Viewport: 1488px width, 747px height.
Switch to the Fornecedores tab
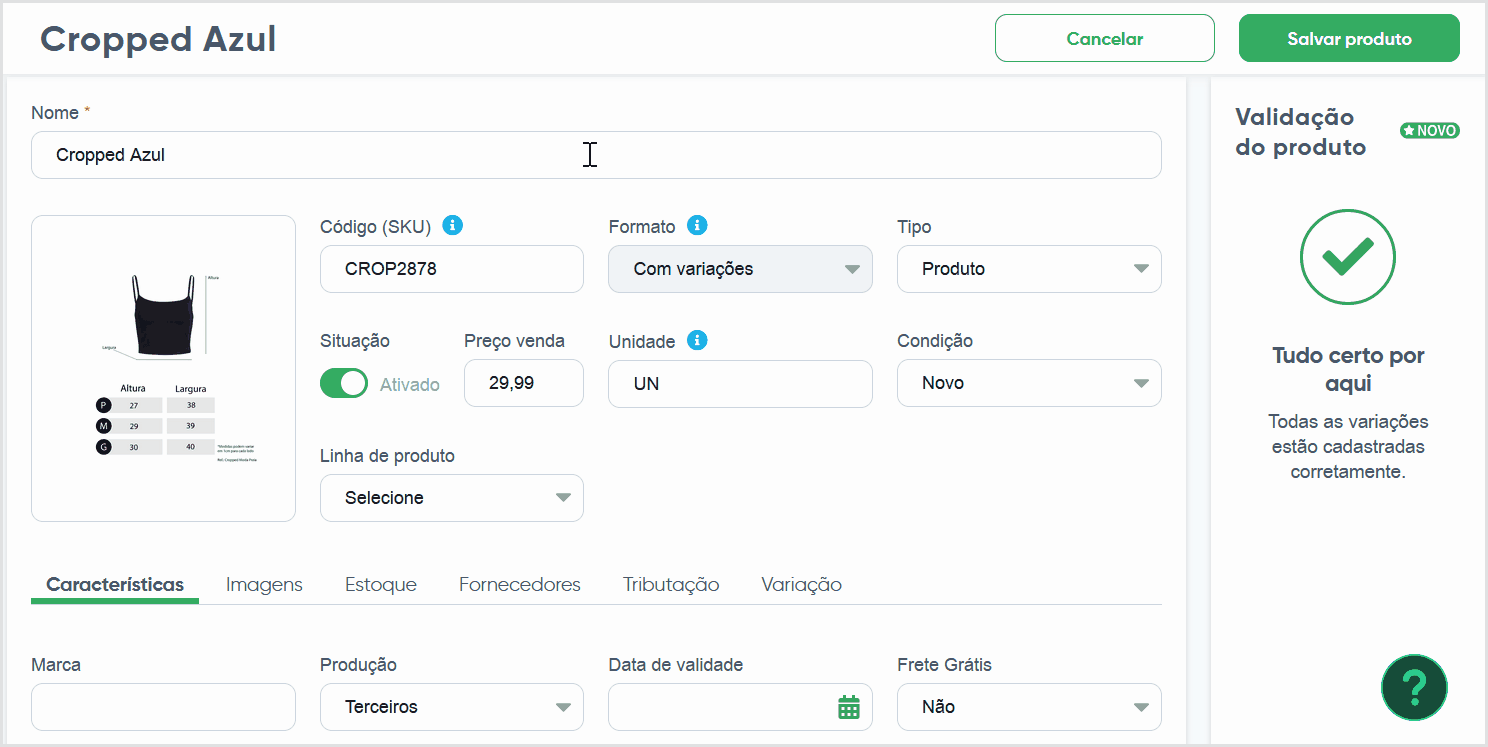(520, 585)
